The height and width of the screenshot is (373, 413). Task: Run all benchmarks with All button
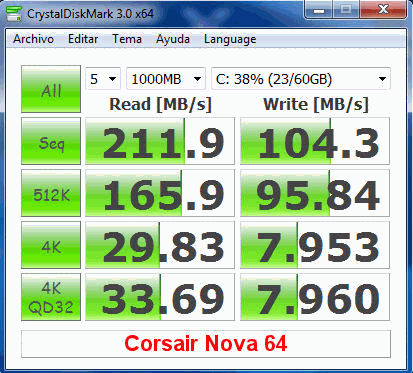point(51,89)
